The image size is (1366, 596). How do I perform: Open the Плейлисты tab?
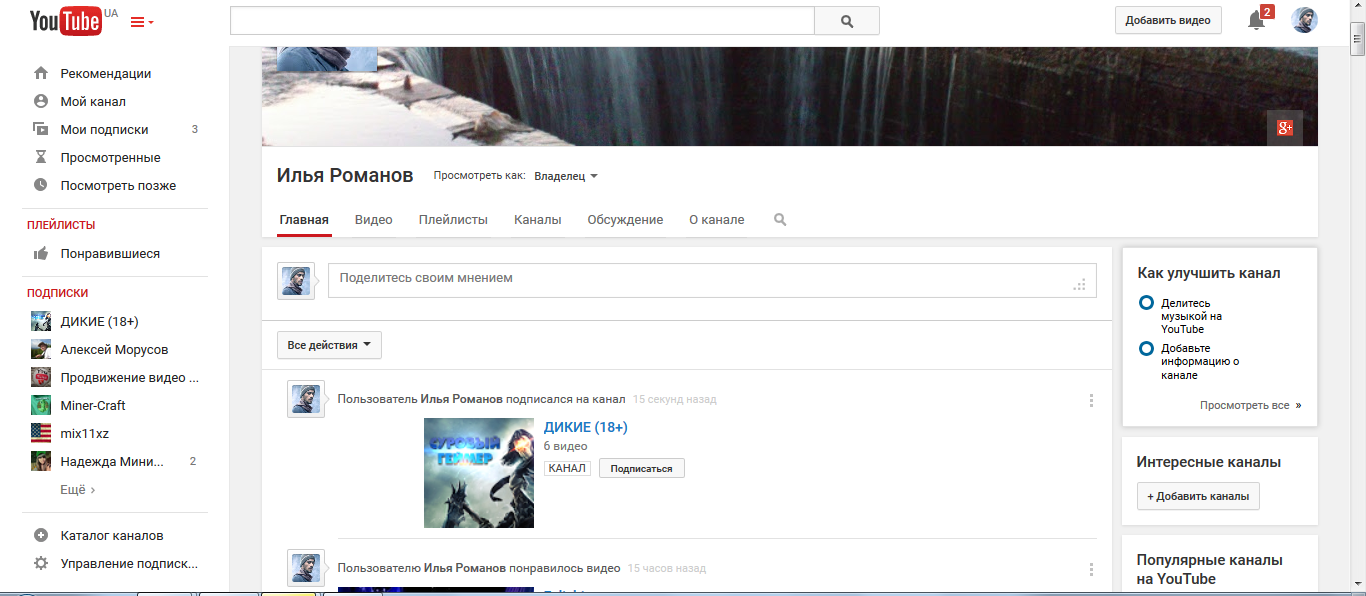[x=453, y=220]
